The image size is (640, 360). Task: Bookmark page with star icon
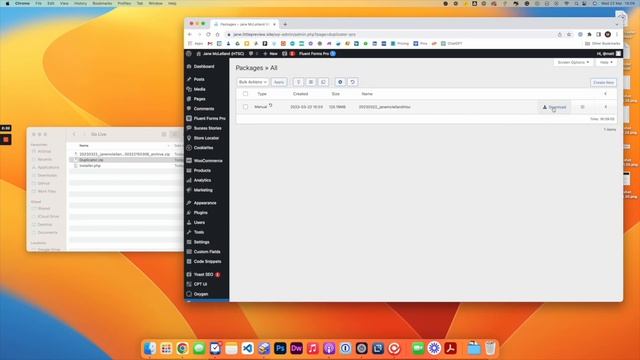pos(569,35)
